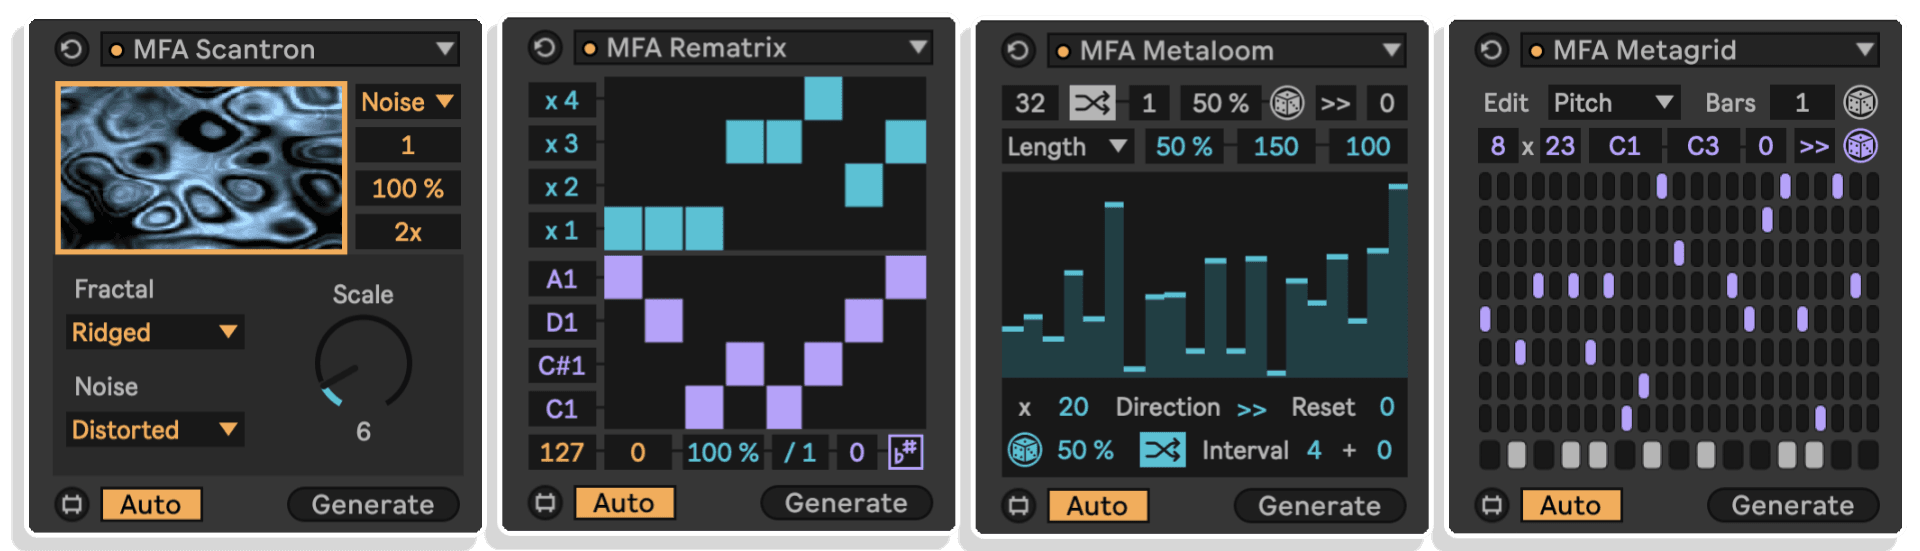1920x551 pixels.
Task: Click the blue dice icon in Metaloom's bottom row
Action: click(x=1024, y=450)
